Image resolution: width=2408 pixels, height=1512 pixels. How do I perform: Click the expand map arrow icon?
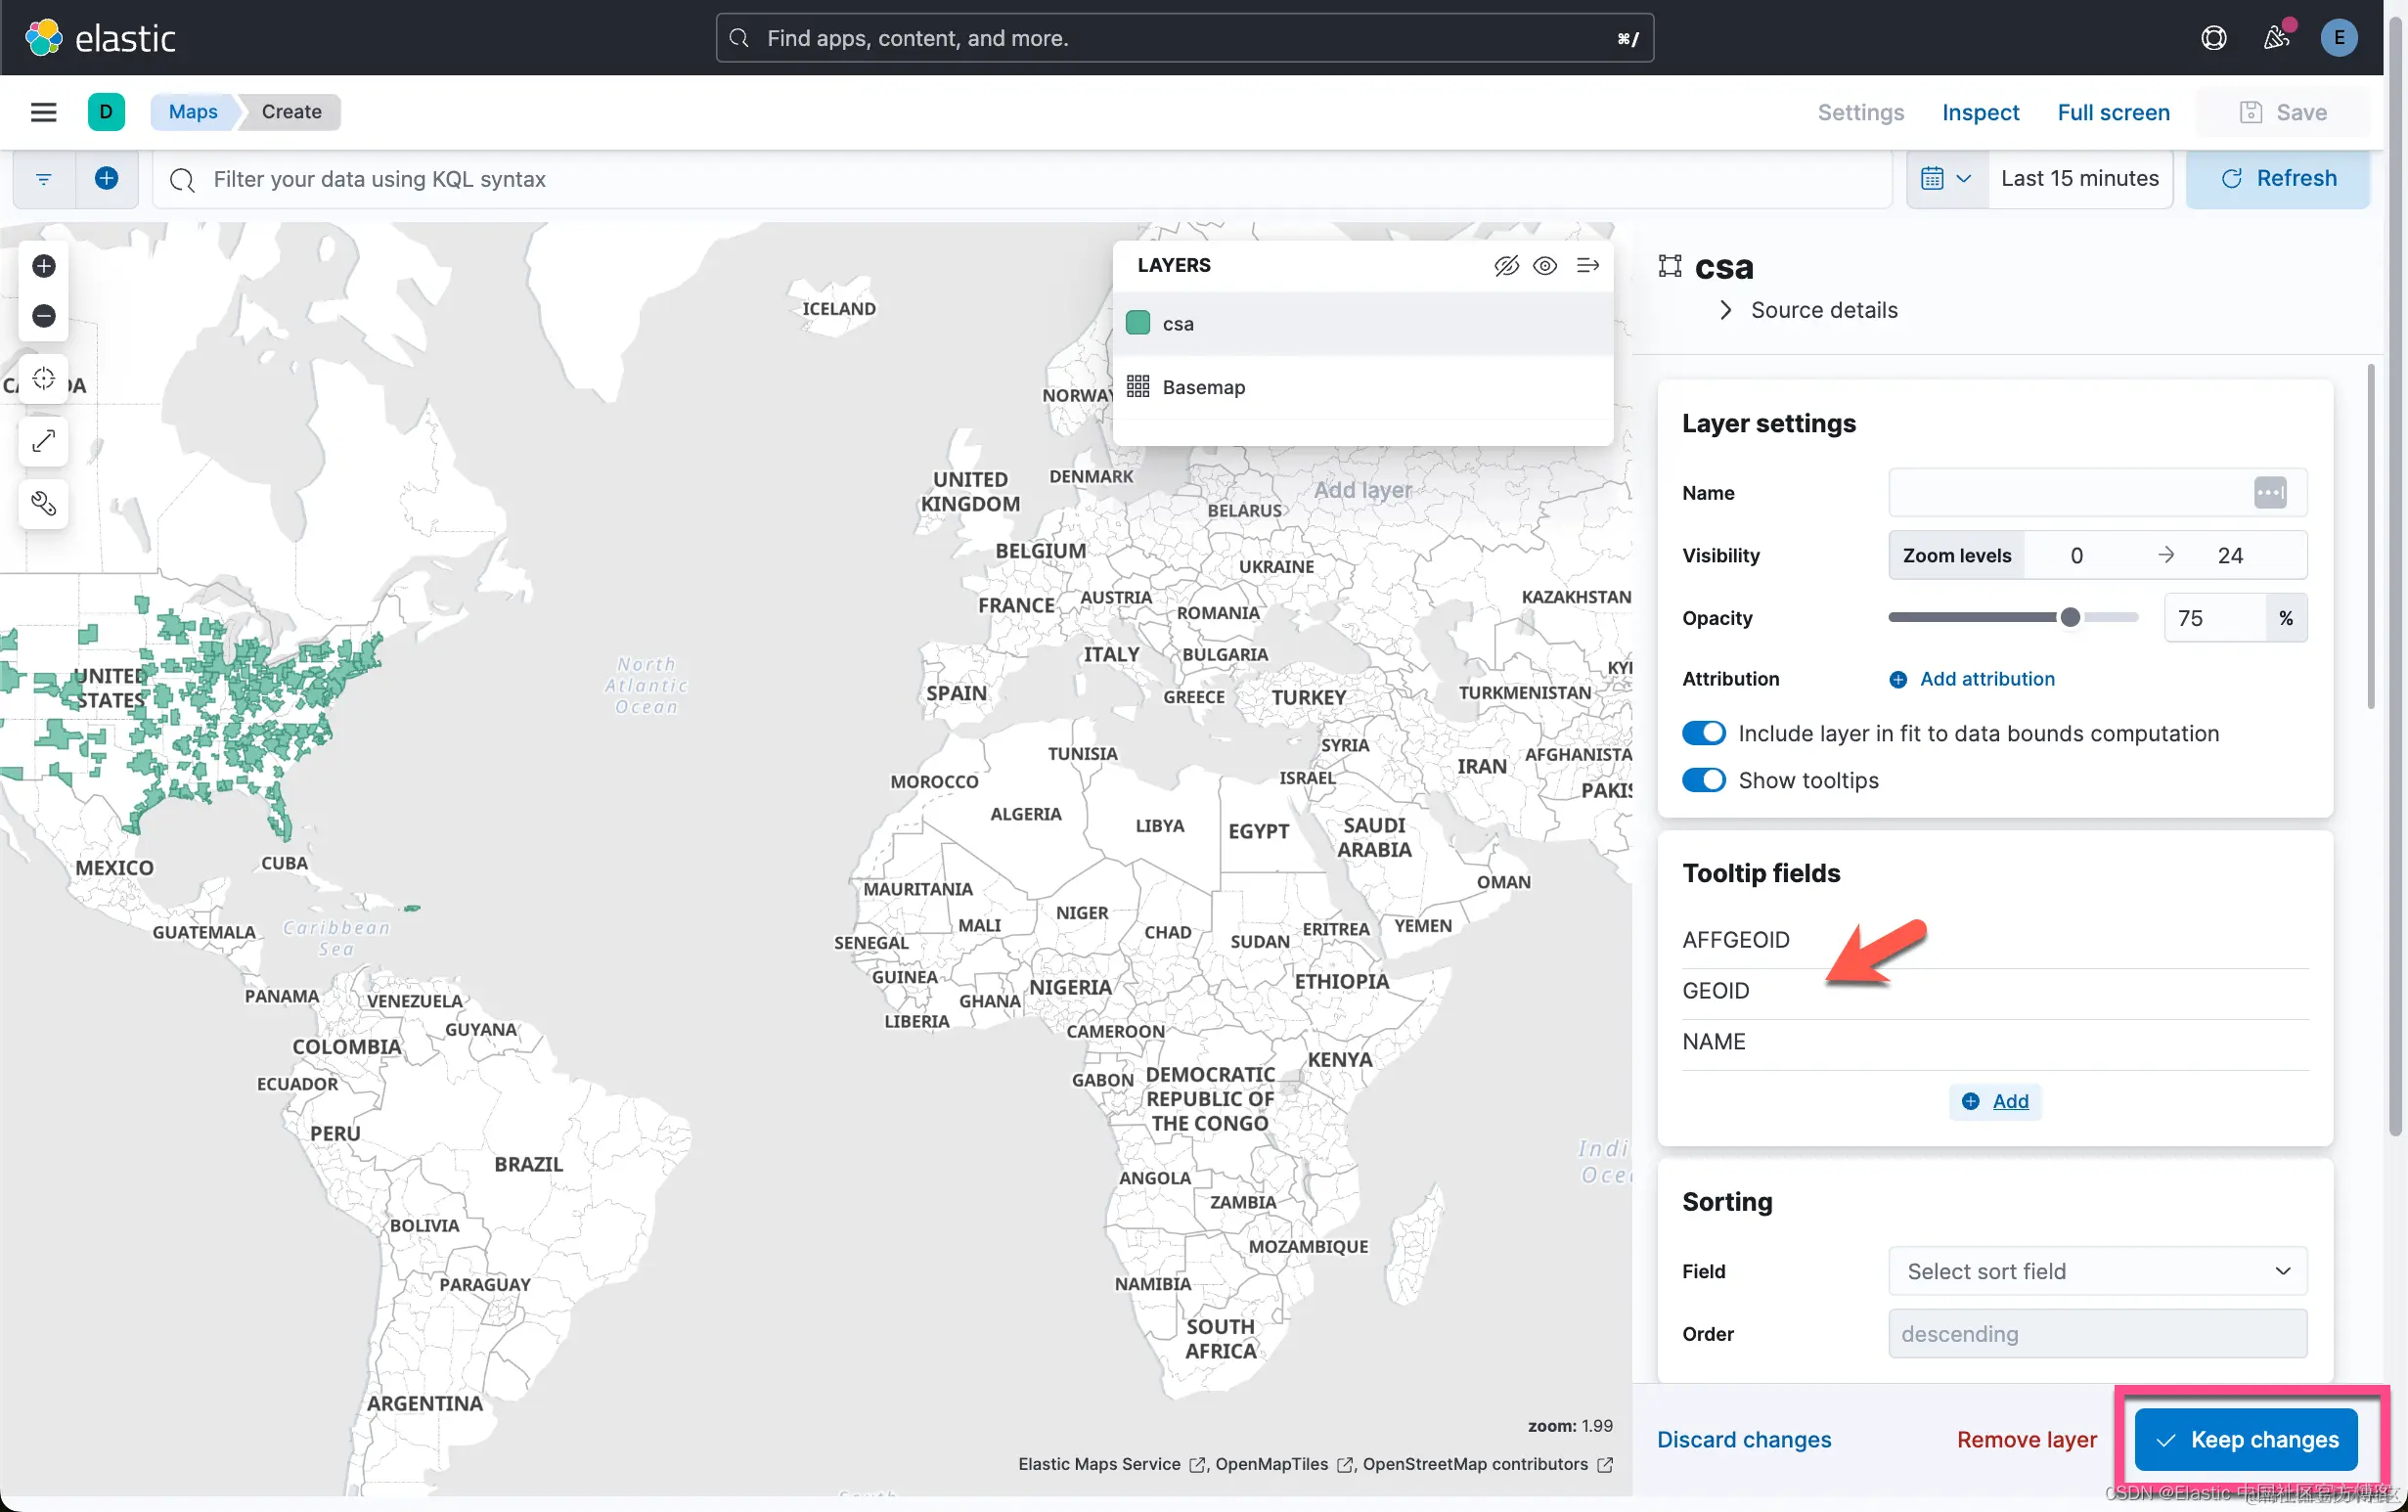tap(43, 441)
